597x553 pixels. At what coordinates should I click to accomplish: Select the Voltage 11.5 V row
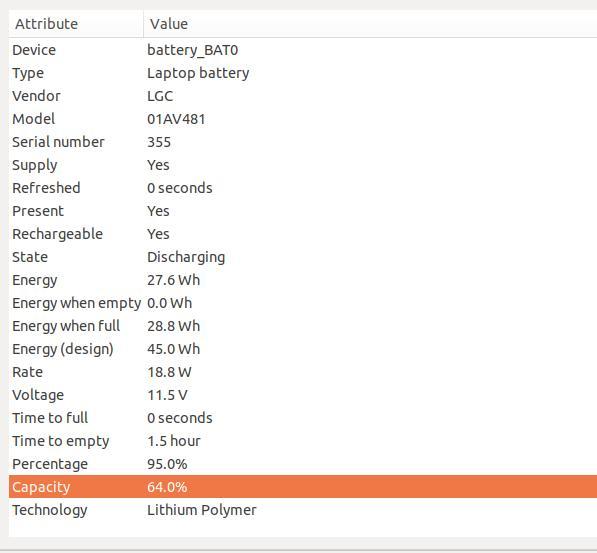pos(303,395)
